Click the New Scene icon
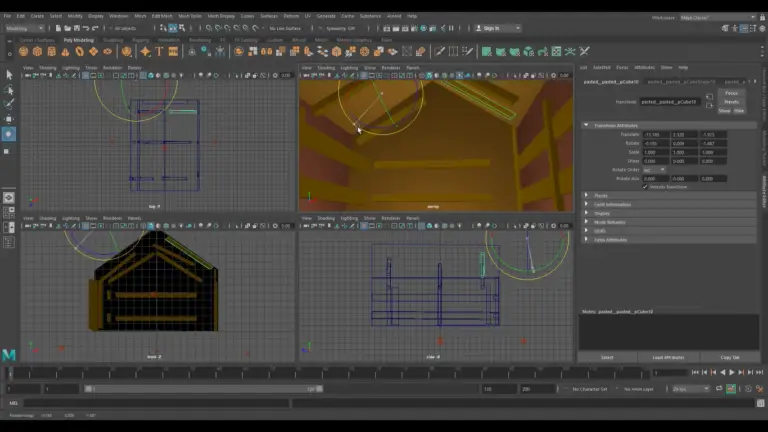768x432 pixels. [58, 28]
